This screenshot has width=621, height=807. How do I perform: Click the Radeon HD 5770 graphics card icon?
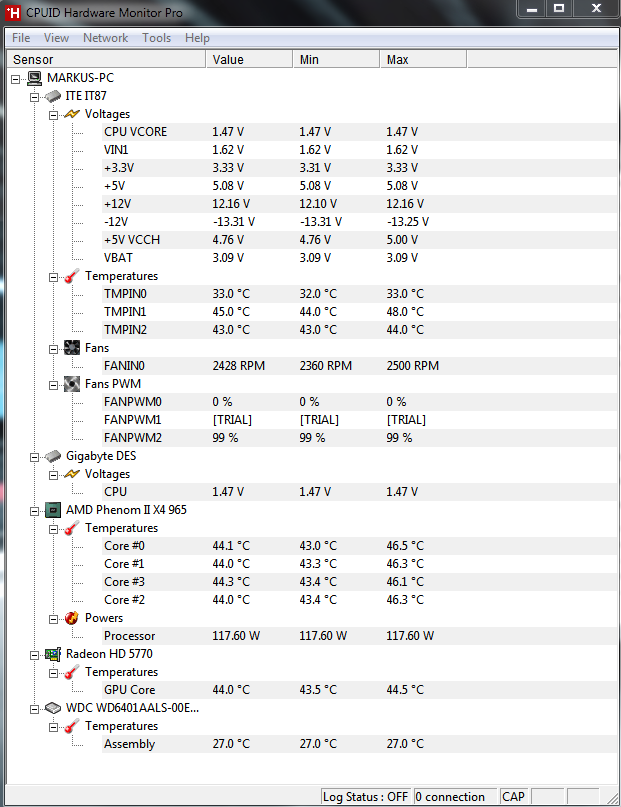53,654
